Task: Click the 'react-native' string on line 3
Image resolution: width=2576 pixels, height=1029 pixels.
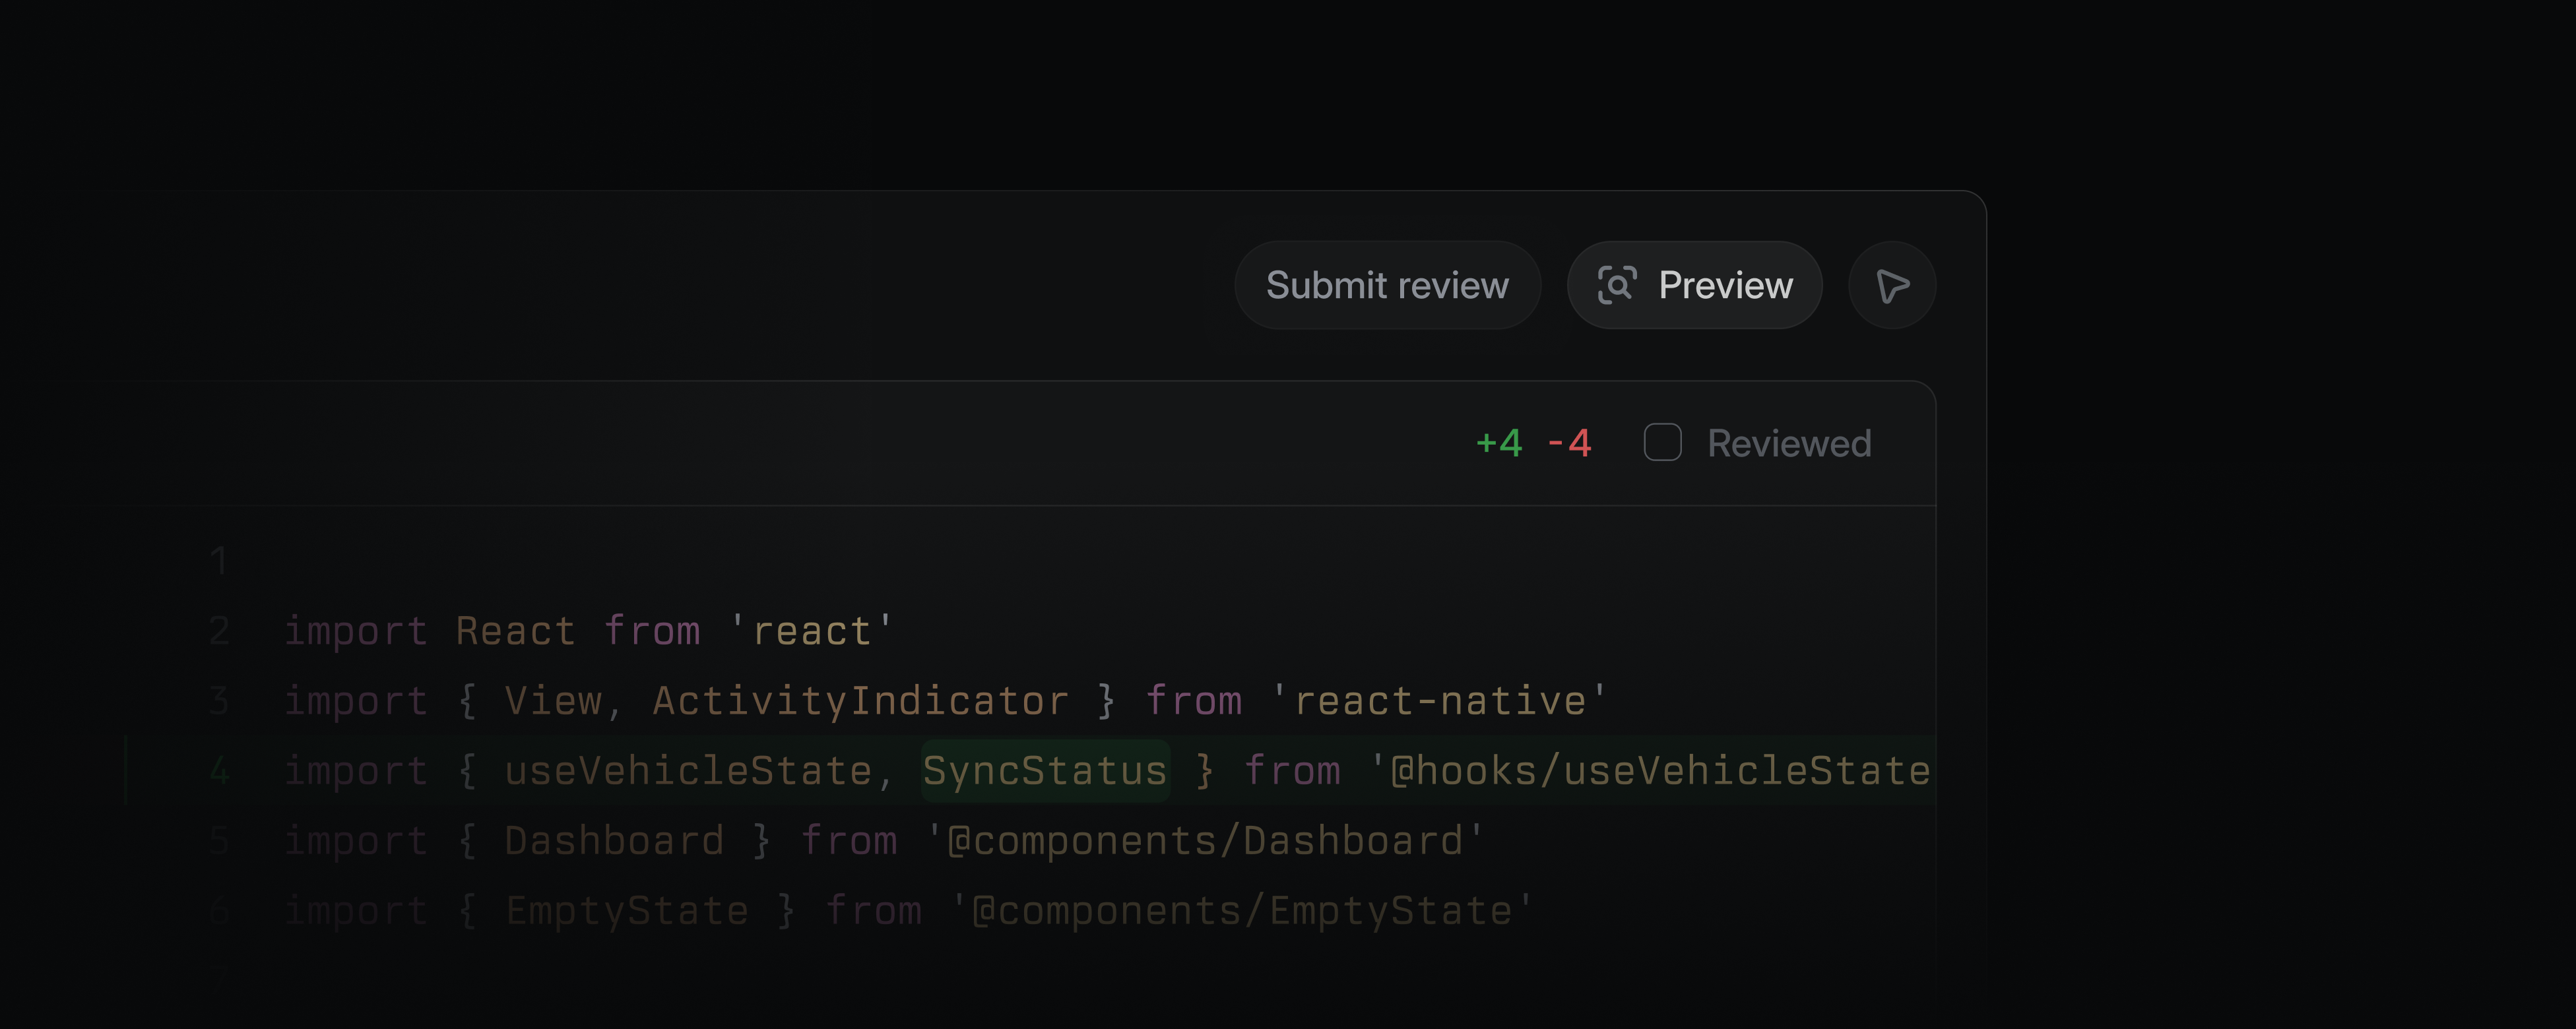Action: point(1439,701)
